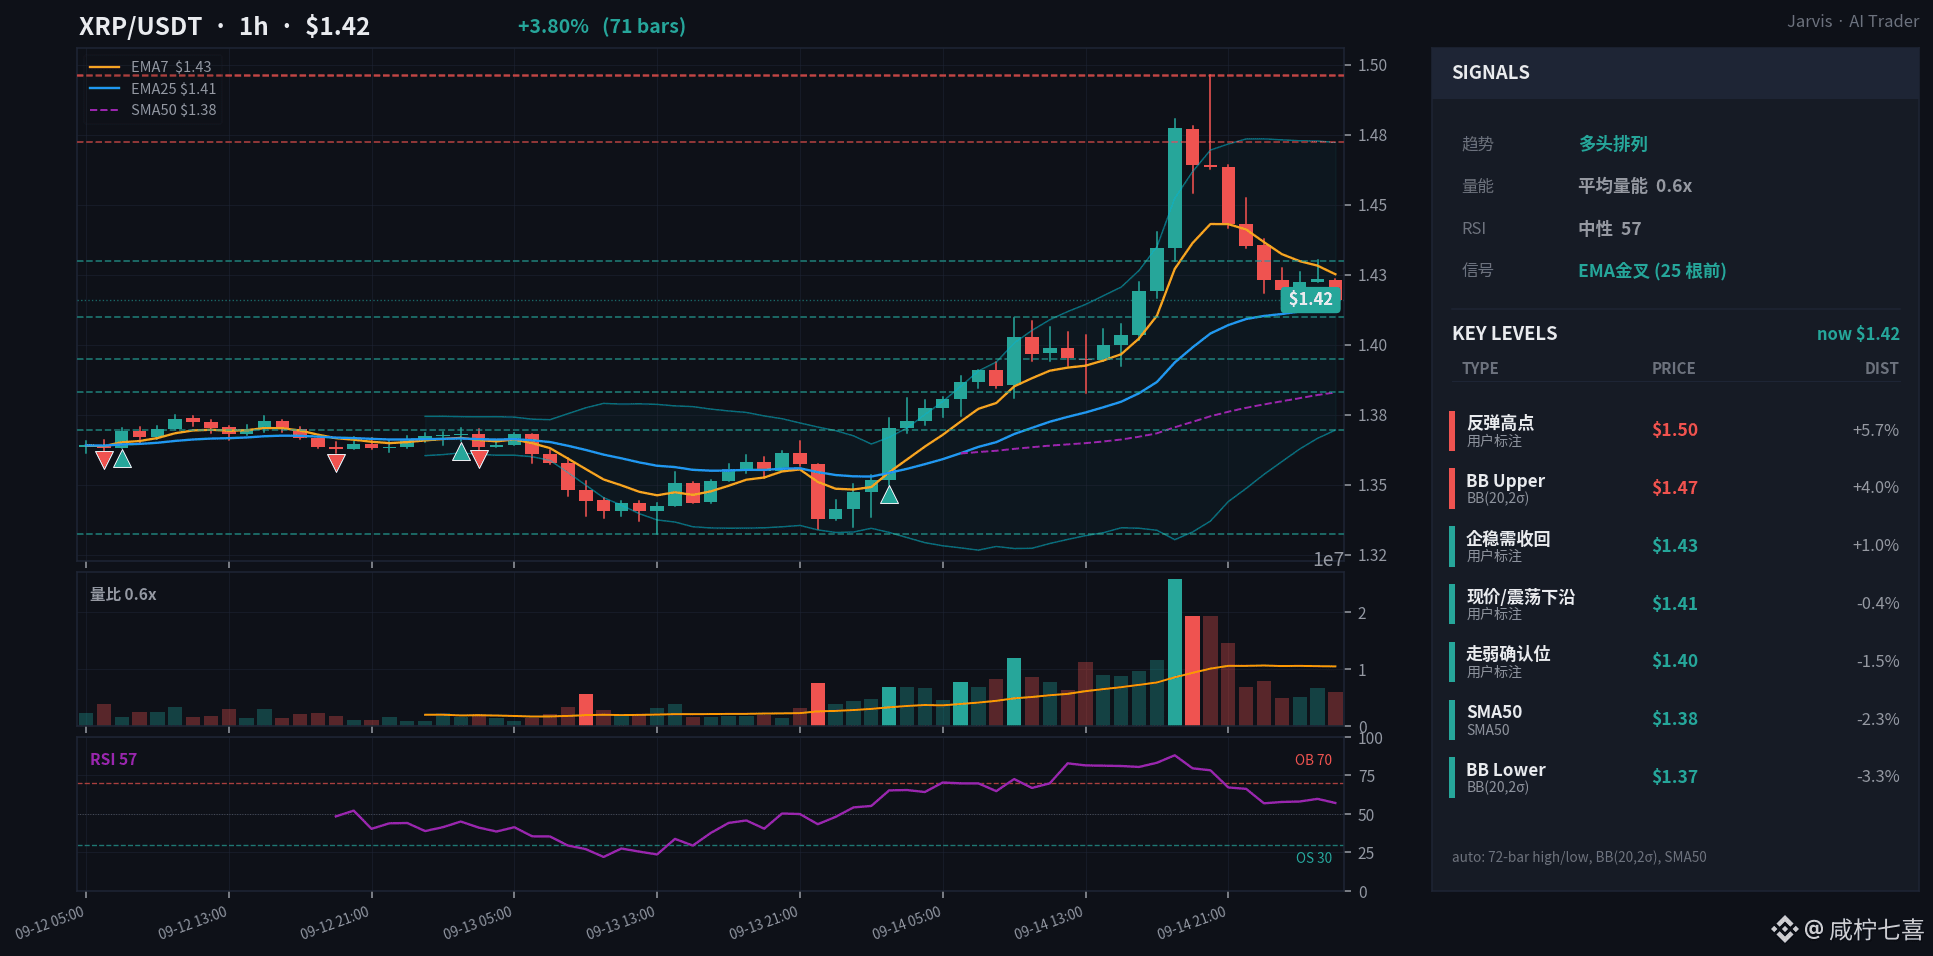The image size is (1933, 956).
Task: Select the 反弹高点 $1.50 level row
Action: tap(1675, 430)
